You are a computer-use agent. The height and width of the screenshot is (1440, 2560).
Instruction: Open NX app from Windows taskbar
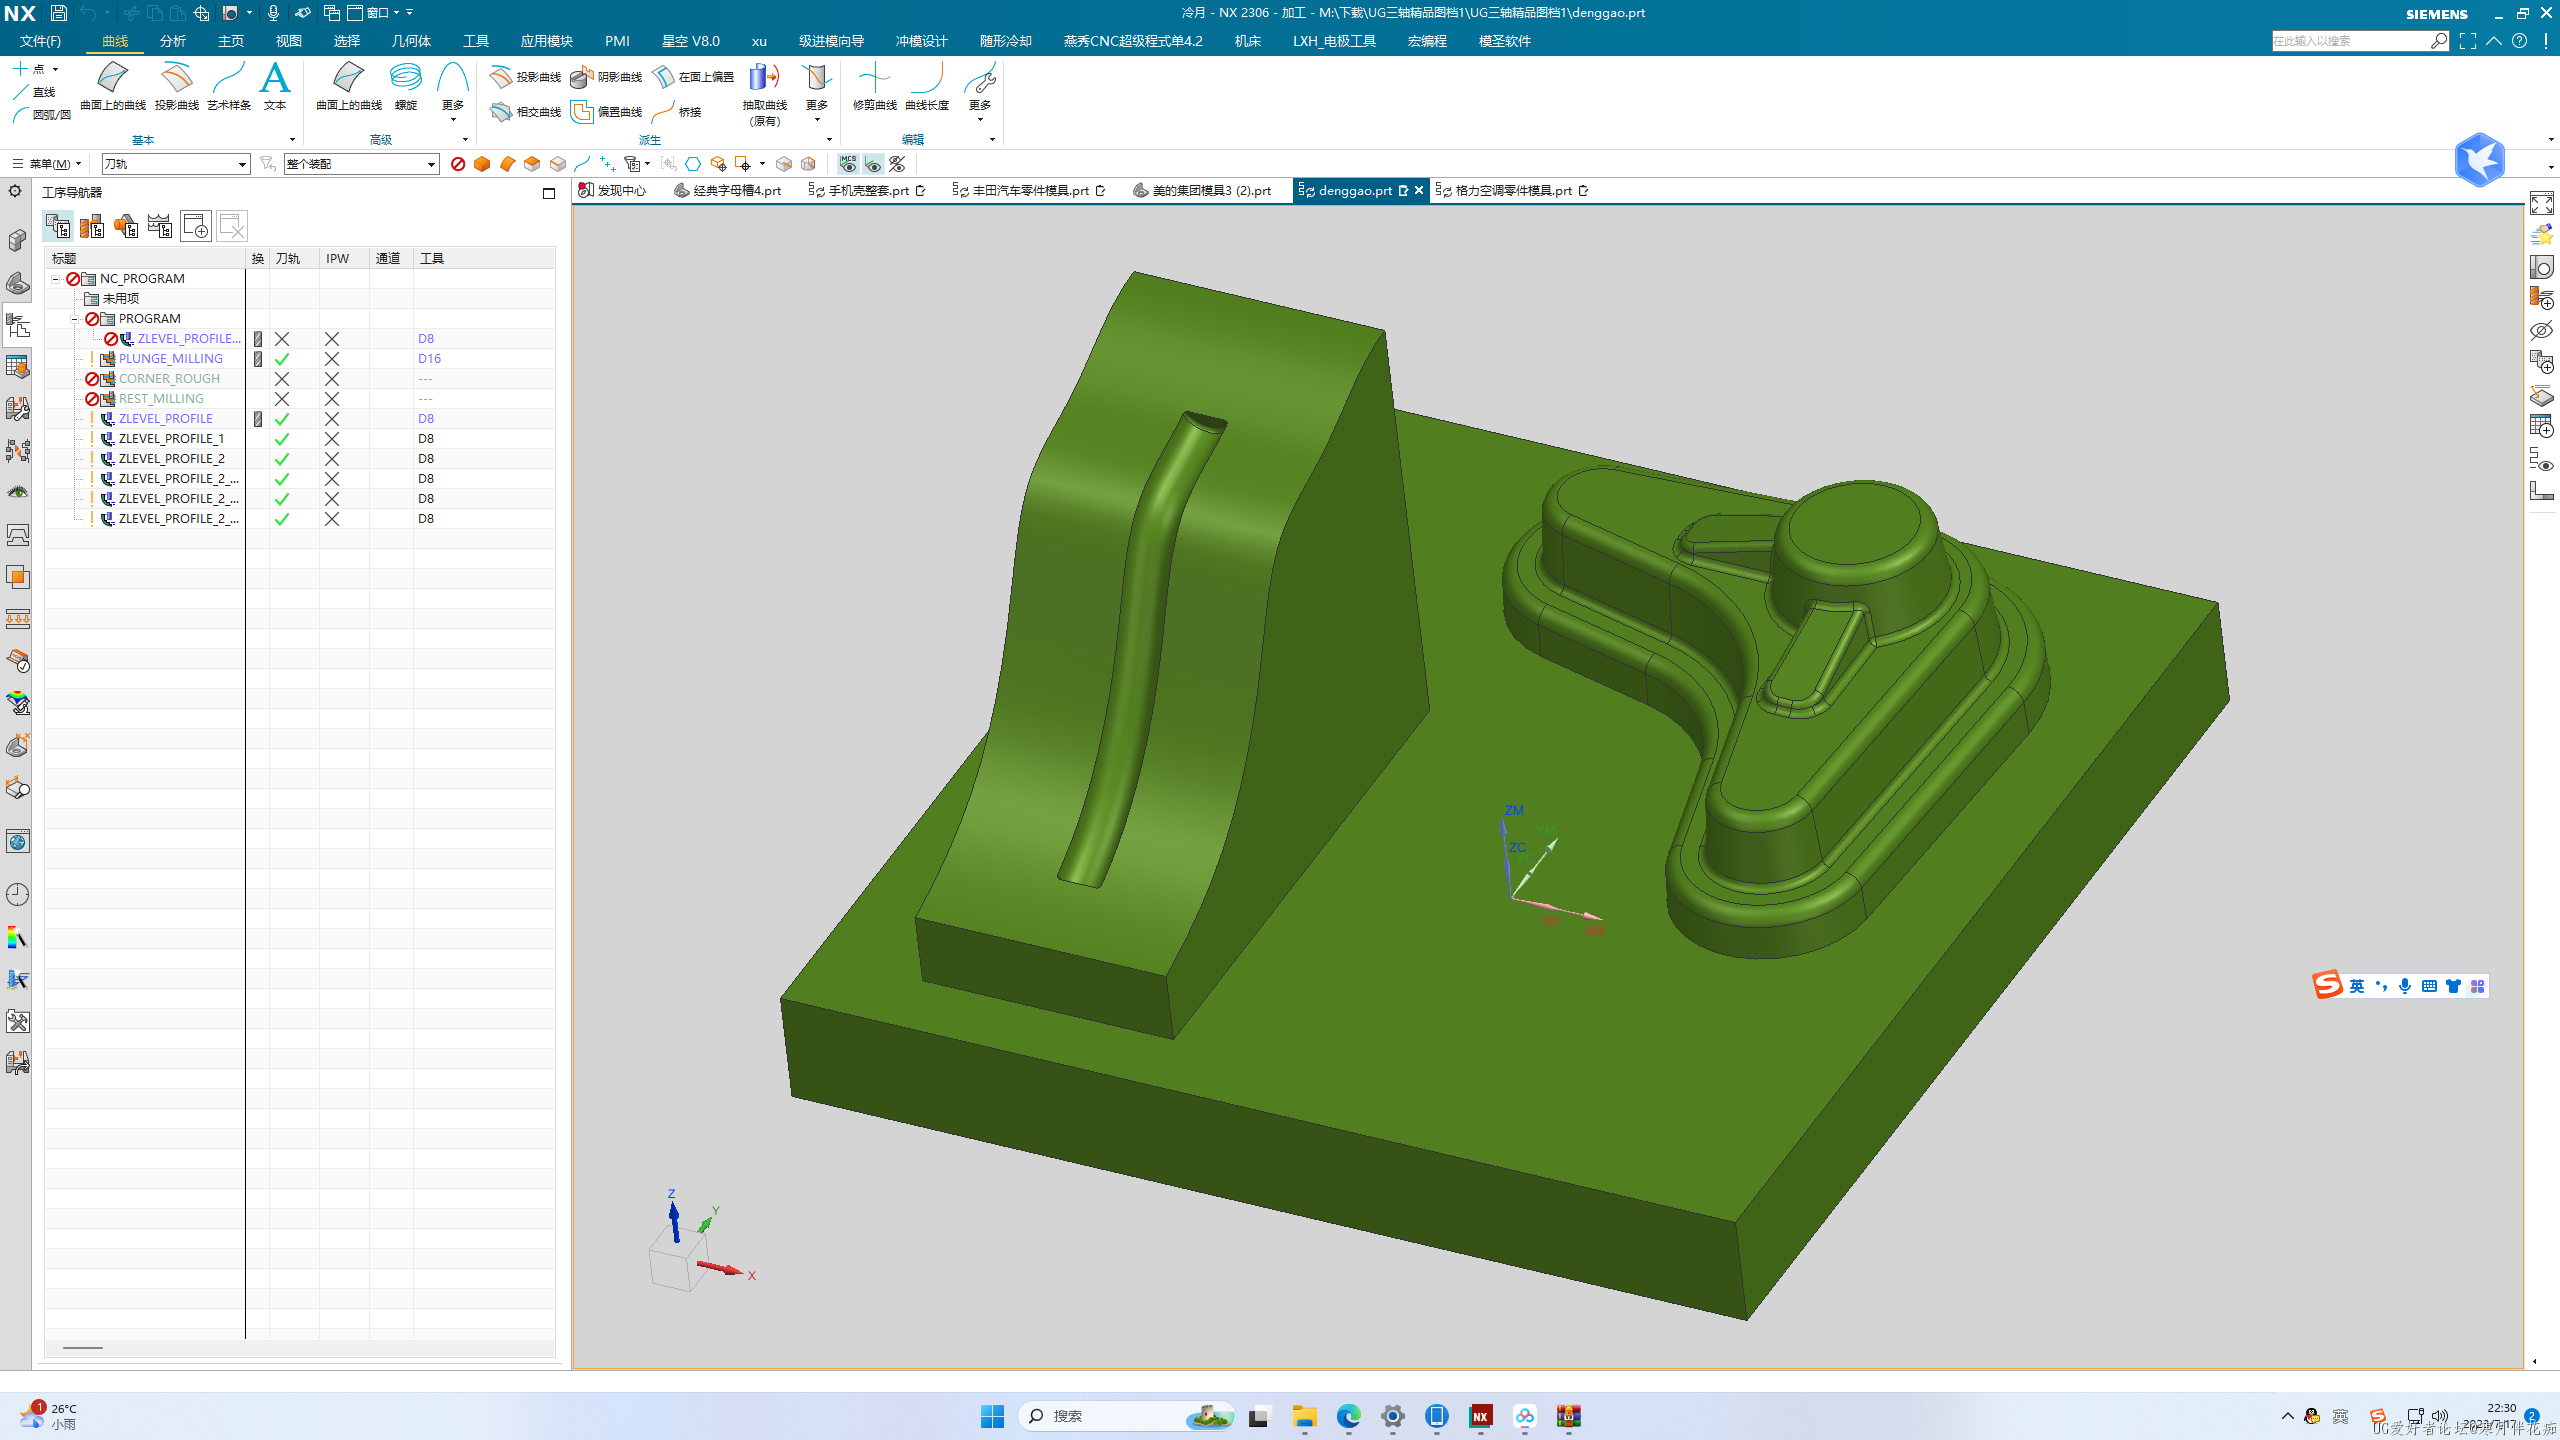click(1480, 1416)
